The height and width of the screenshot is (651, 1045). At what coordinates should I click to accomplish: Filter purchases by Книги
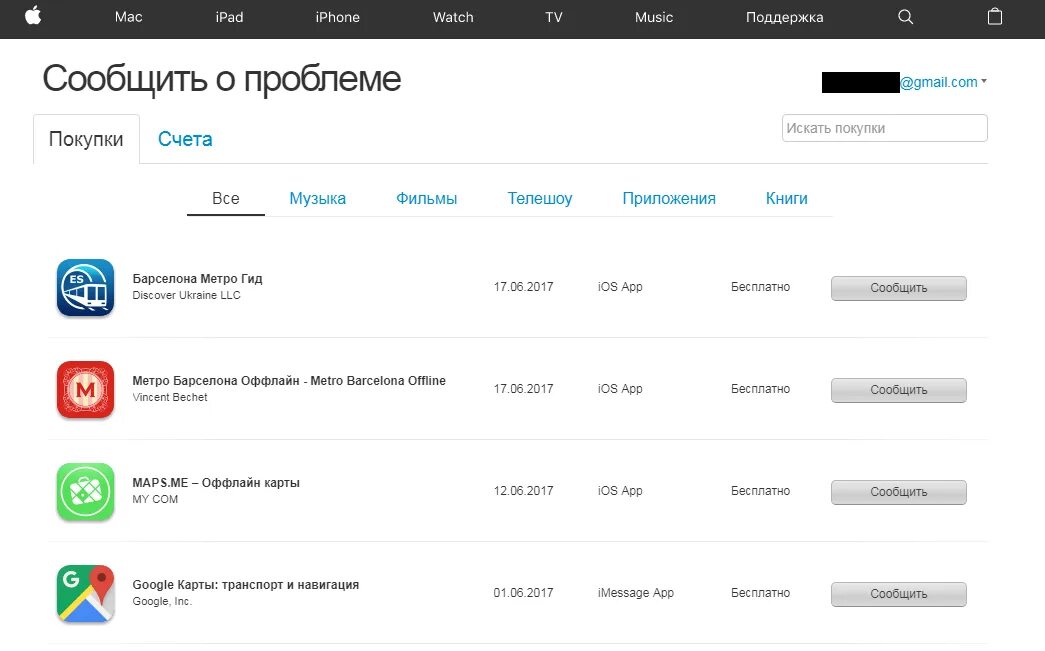(786, 199)
